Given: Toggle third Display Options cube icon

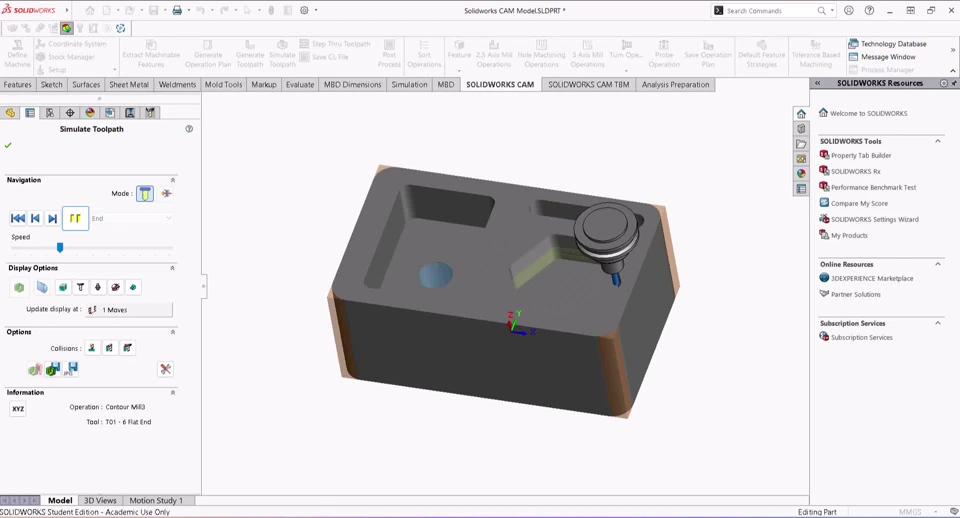Looking at the screenshot, I should [x=62, y=287].
